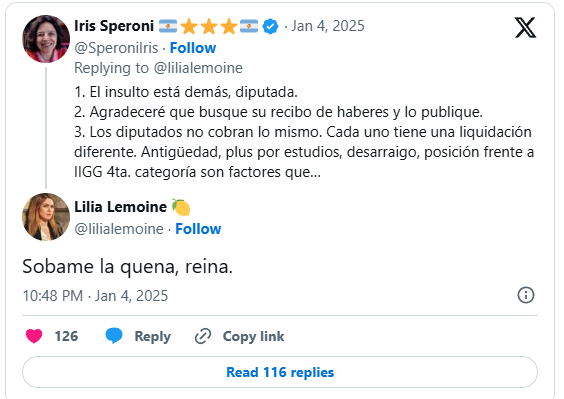The width and height of the screenshot is (564, 399).
Task: Open the Read 116 replies button
Action: click(280, 372)
